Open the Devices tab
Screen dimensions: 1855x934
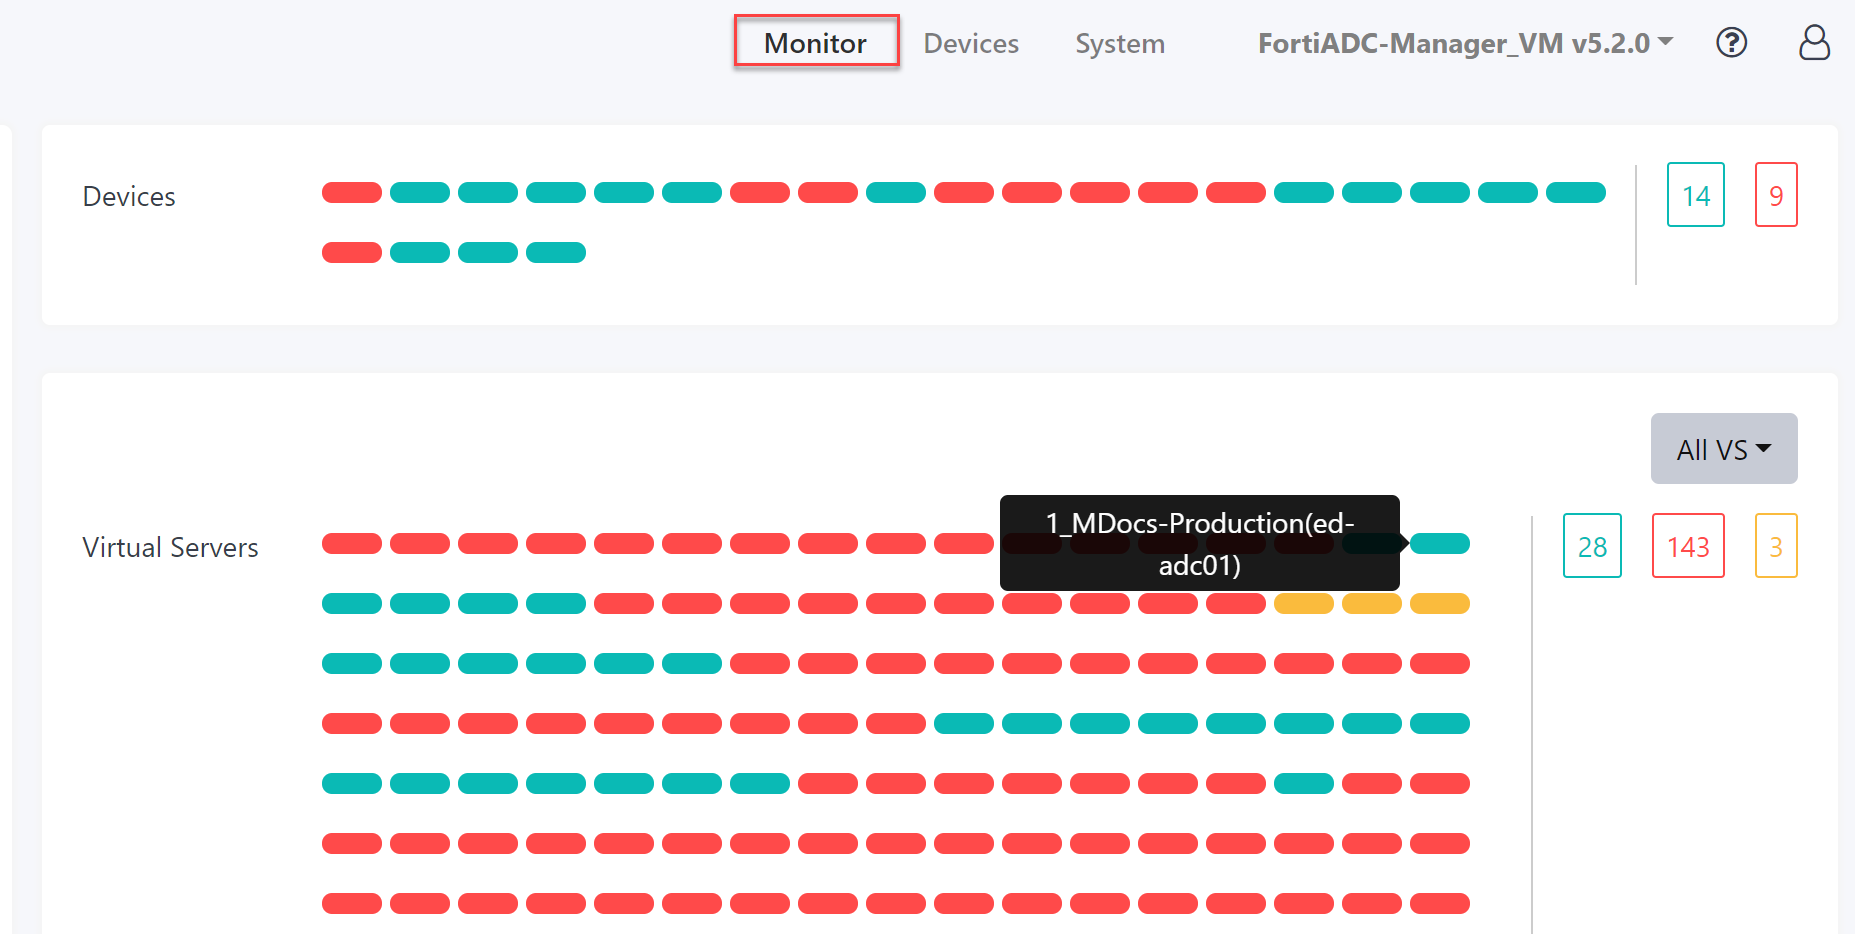970,43
